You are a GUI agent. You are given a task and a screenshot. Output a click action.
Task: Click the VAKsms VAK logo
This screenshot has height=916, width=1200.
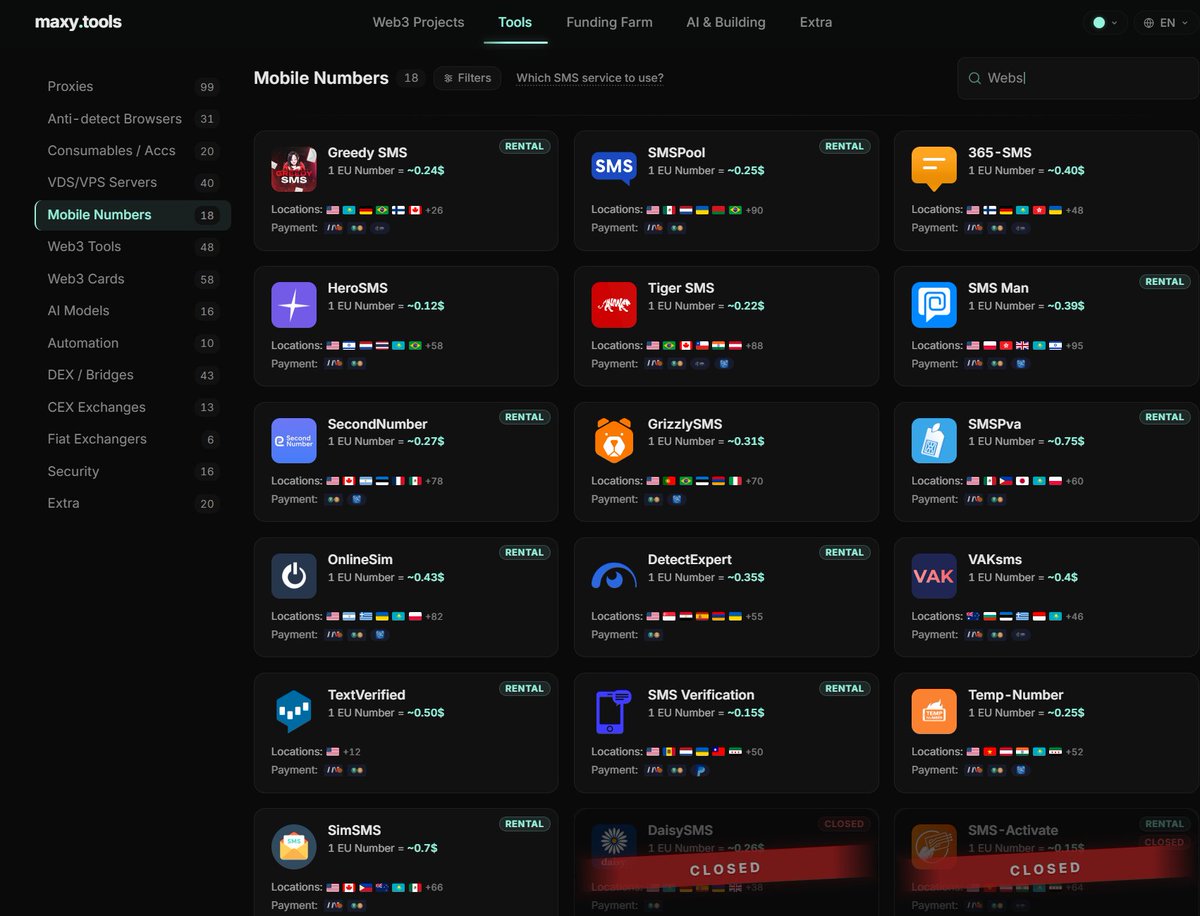[x=934, y=576]
